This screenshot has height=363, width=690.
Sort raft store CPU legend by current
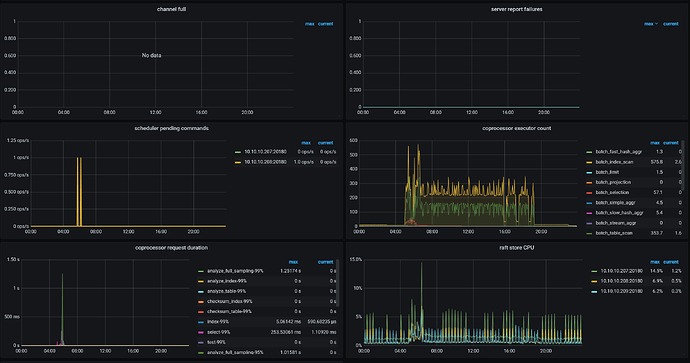[x=671, y=262]
